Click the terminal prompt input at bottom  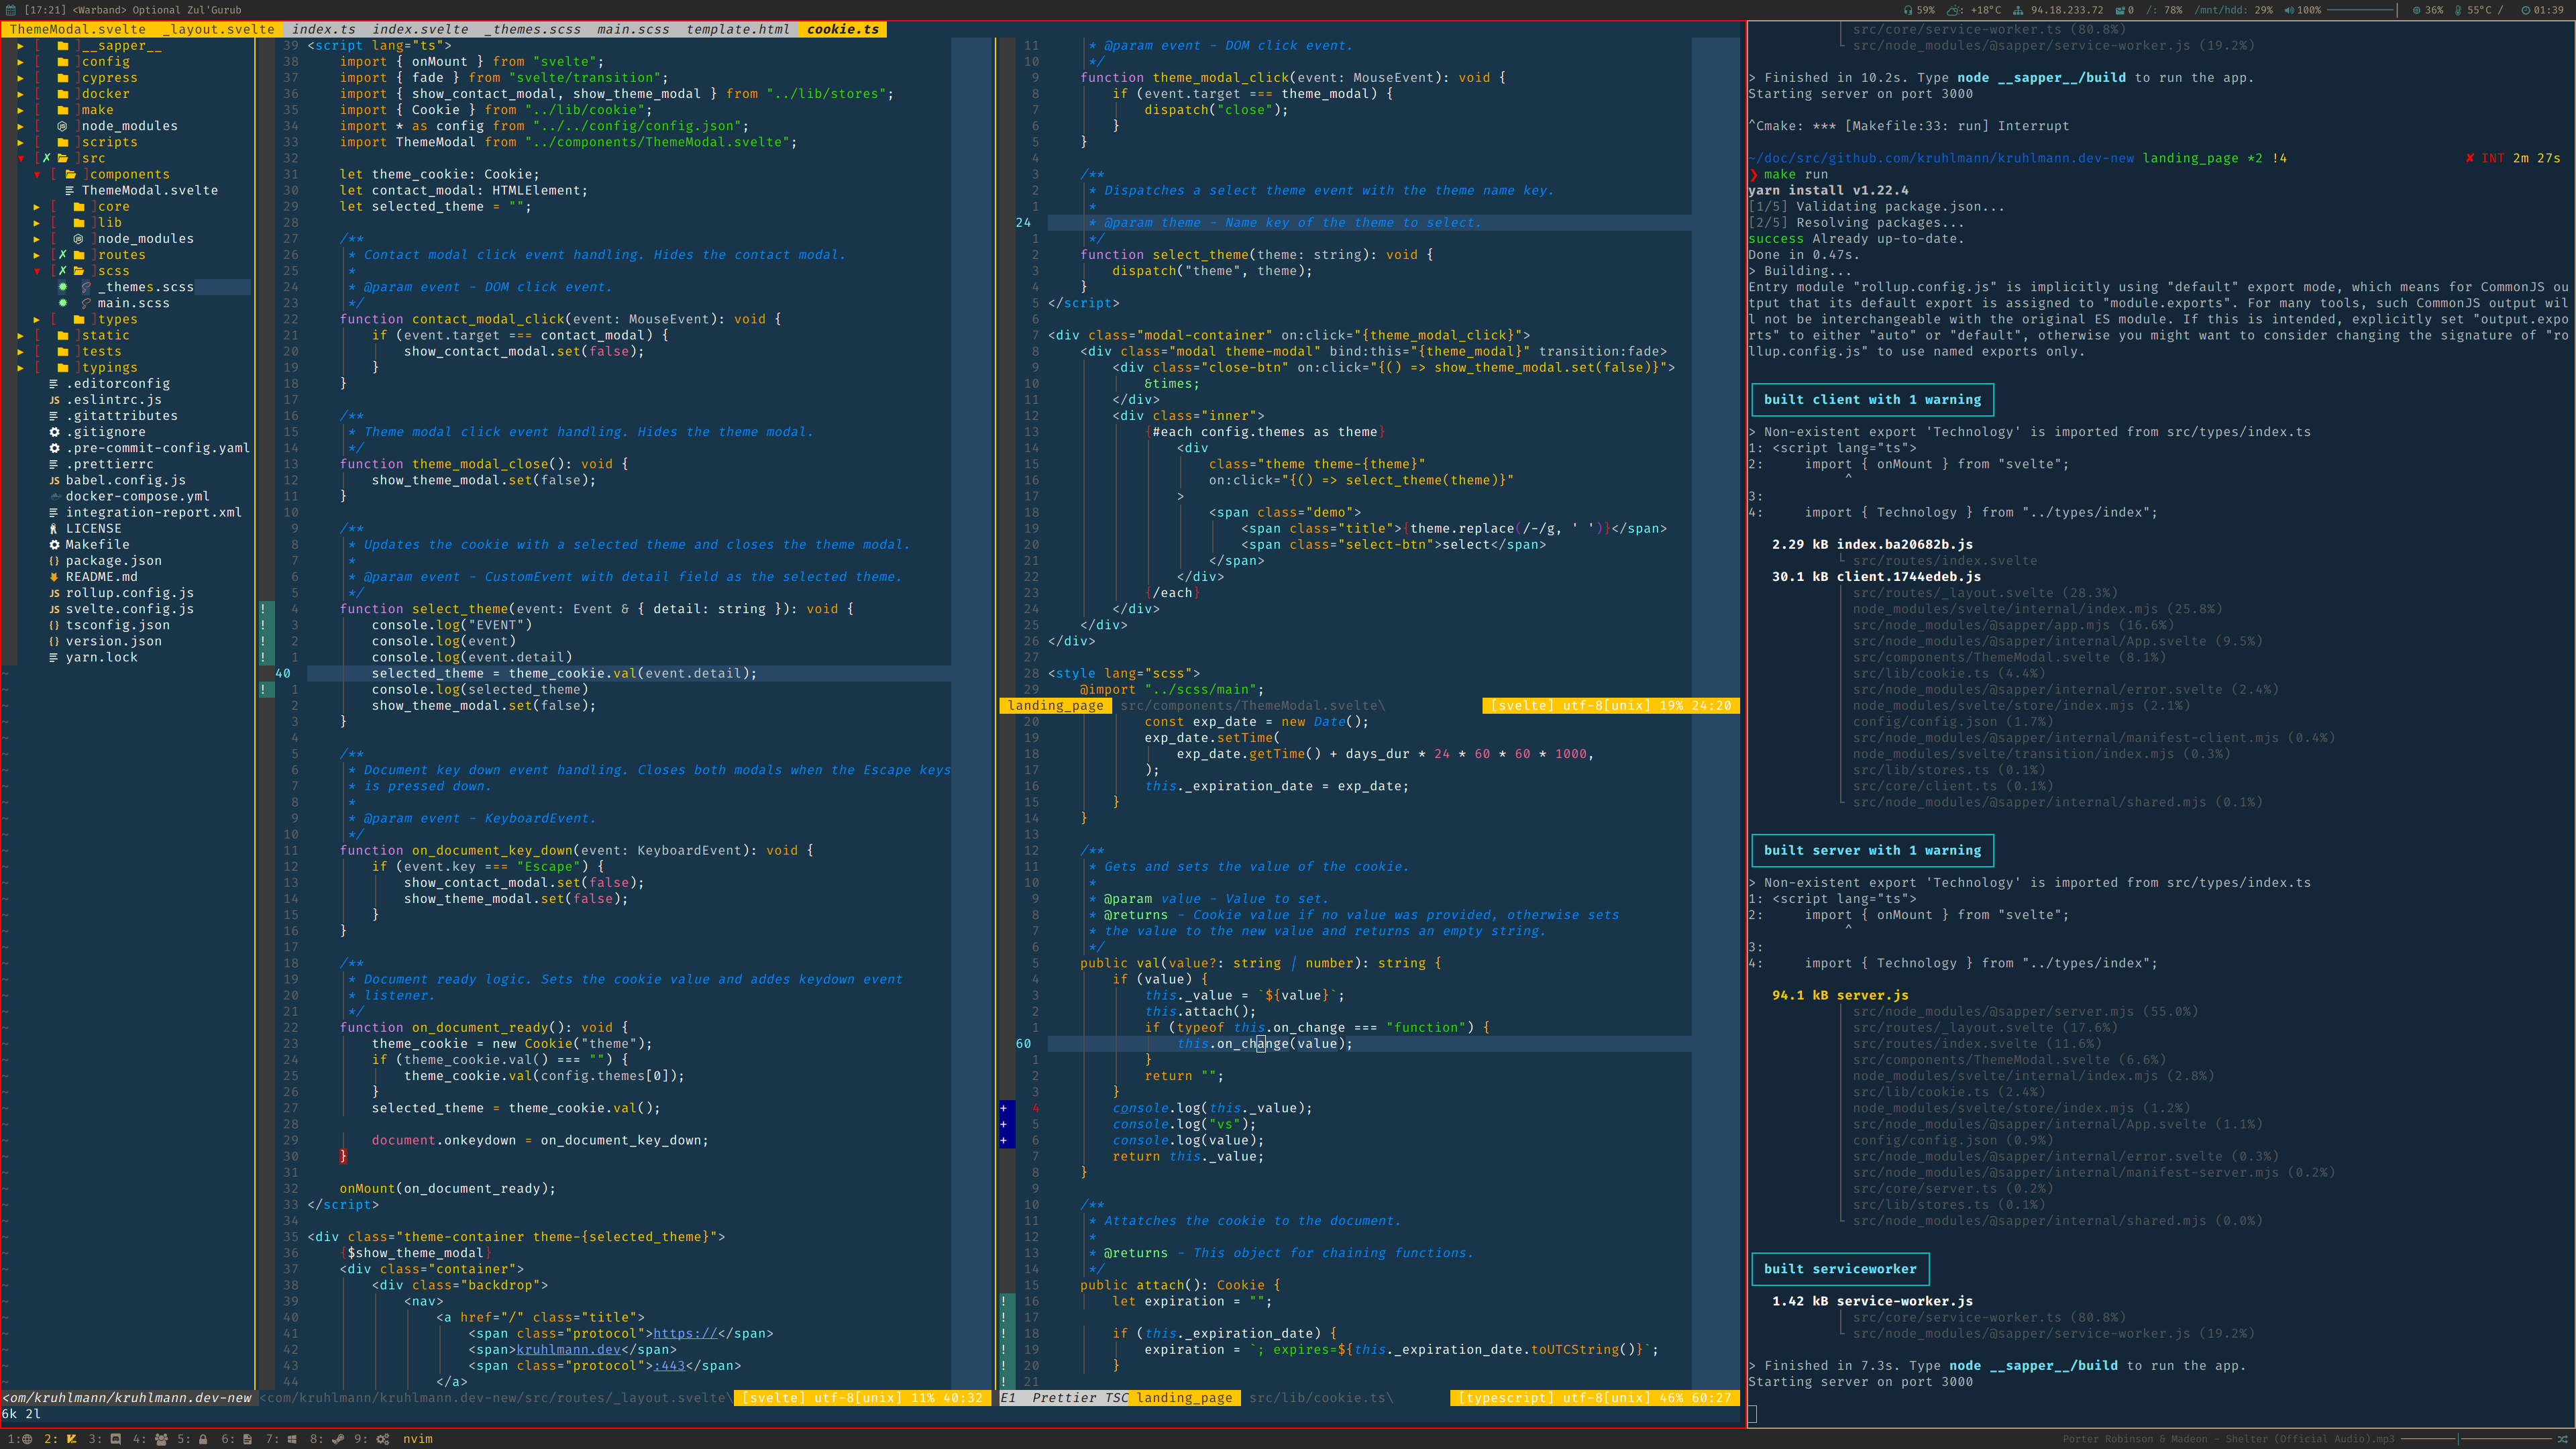[1754, 1413]
